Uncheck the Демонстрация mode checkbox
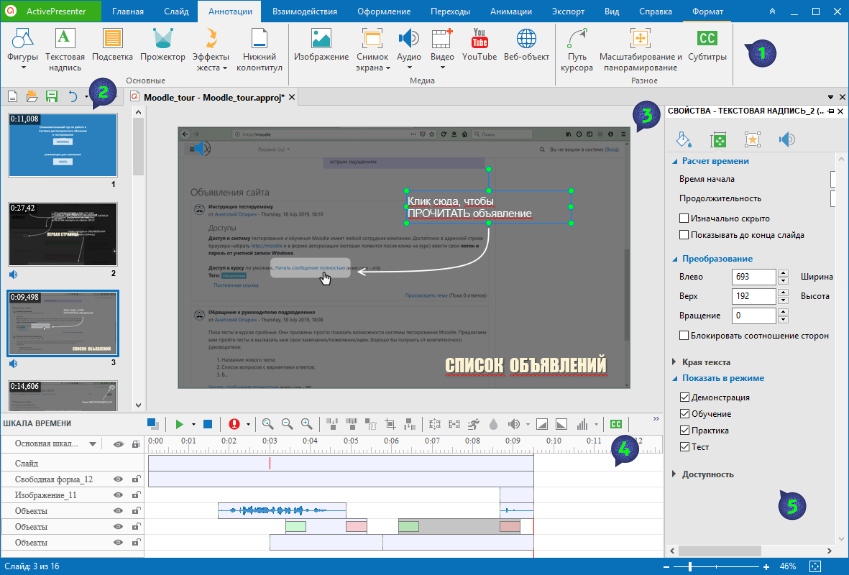Viewport: 849px width, 575px height. (684, 396)
